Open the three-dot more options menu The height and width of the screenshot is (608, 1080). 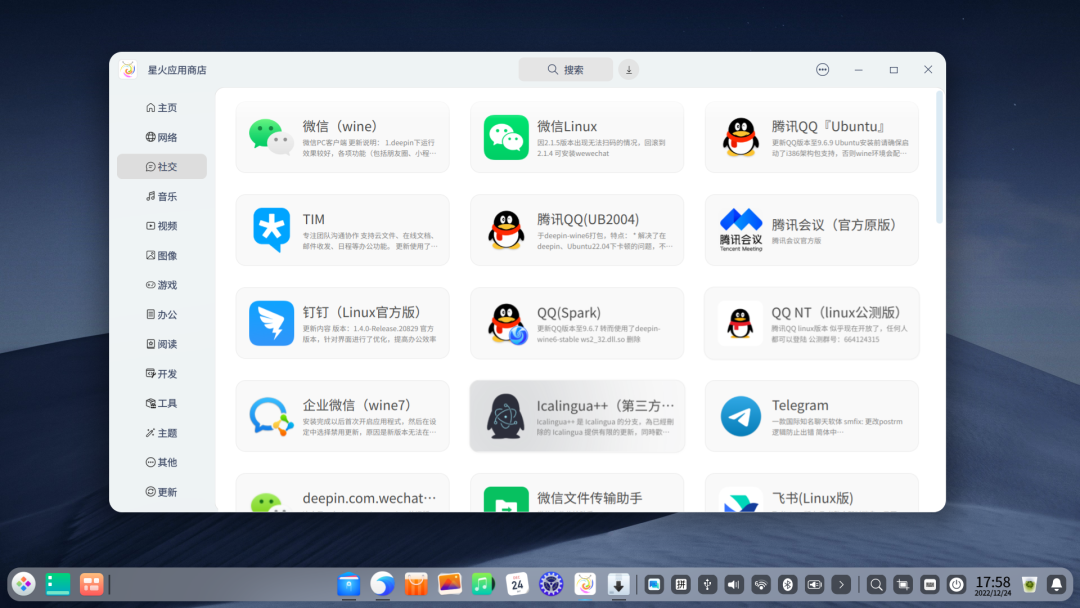[x=822, y=69]
